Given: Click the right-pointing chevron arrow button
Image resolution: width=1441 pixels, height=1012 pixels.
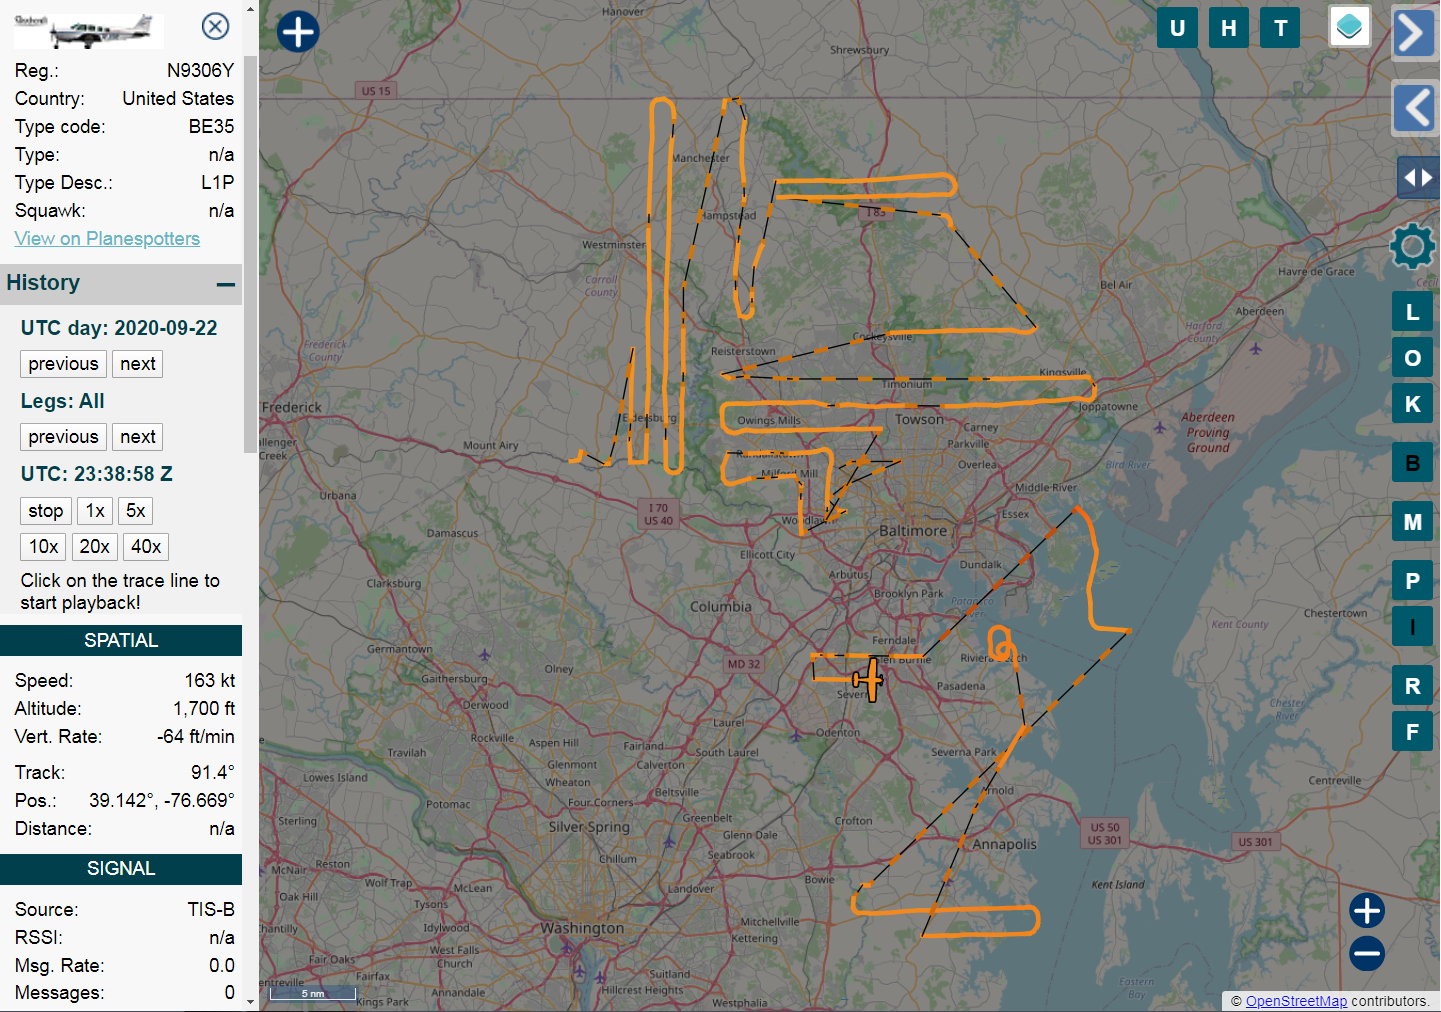Looking at the screenshot, I should pos(1414,33).
